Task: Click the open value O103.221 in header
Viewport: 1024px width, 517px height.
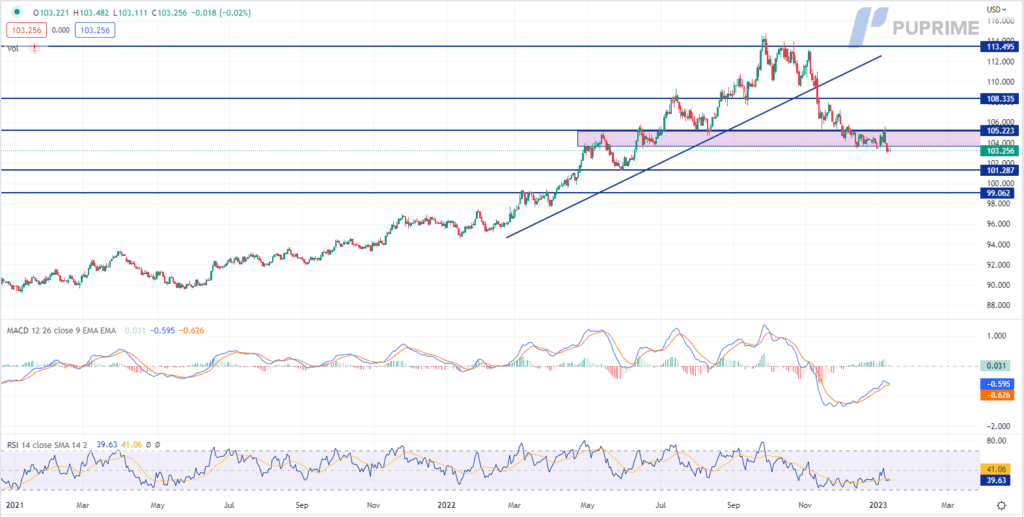Action: click(49, 12)
